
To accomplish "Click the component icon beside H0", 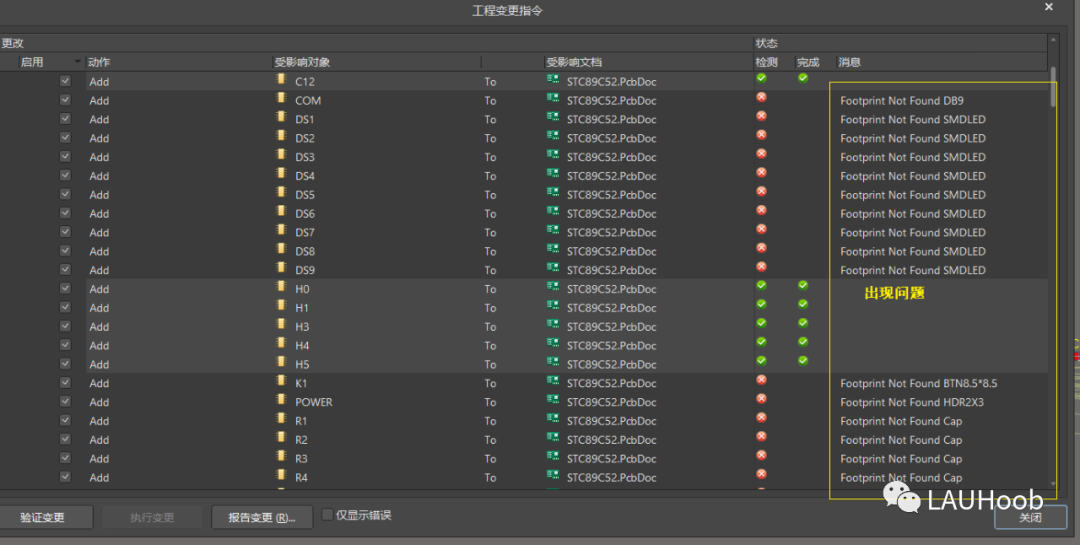I will pyautogui.click(x=281, y=287).
